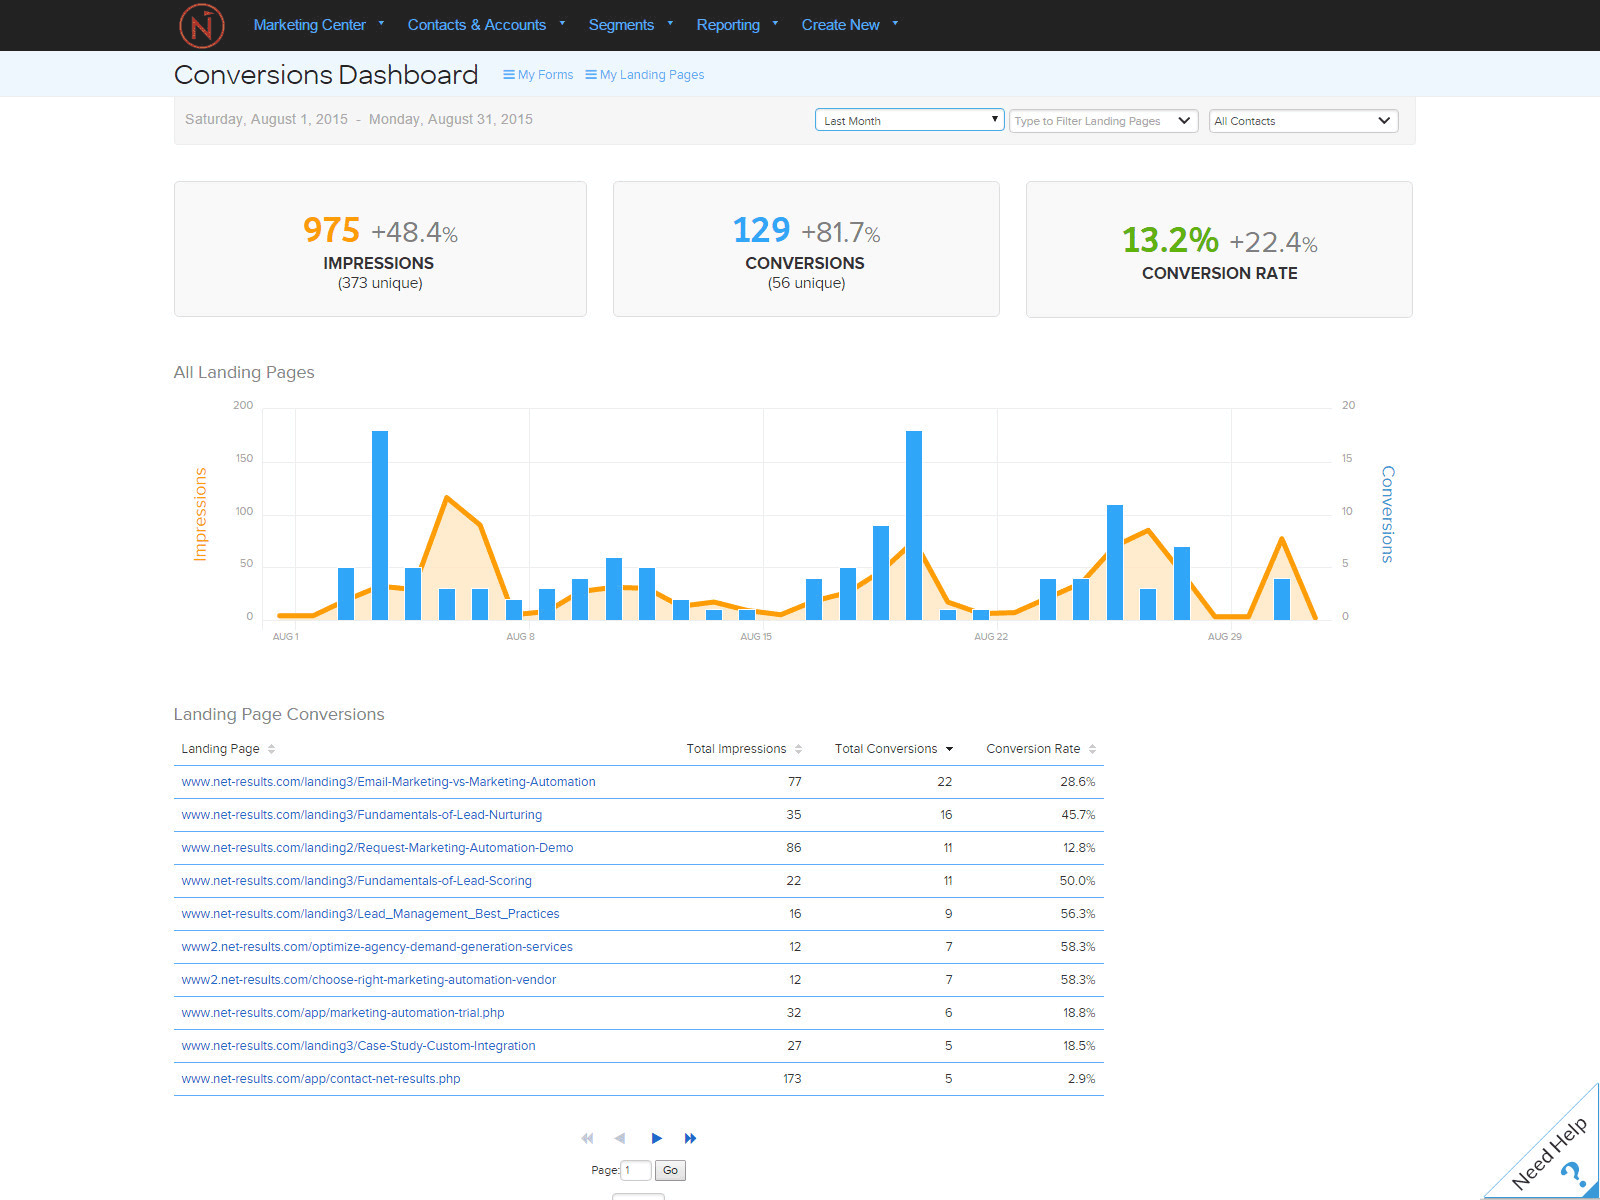Sort by the Landing Page column arrows

[271, 749]
